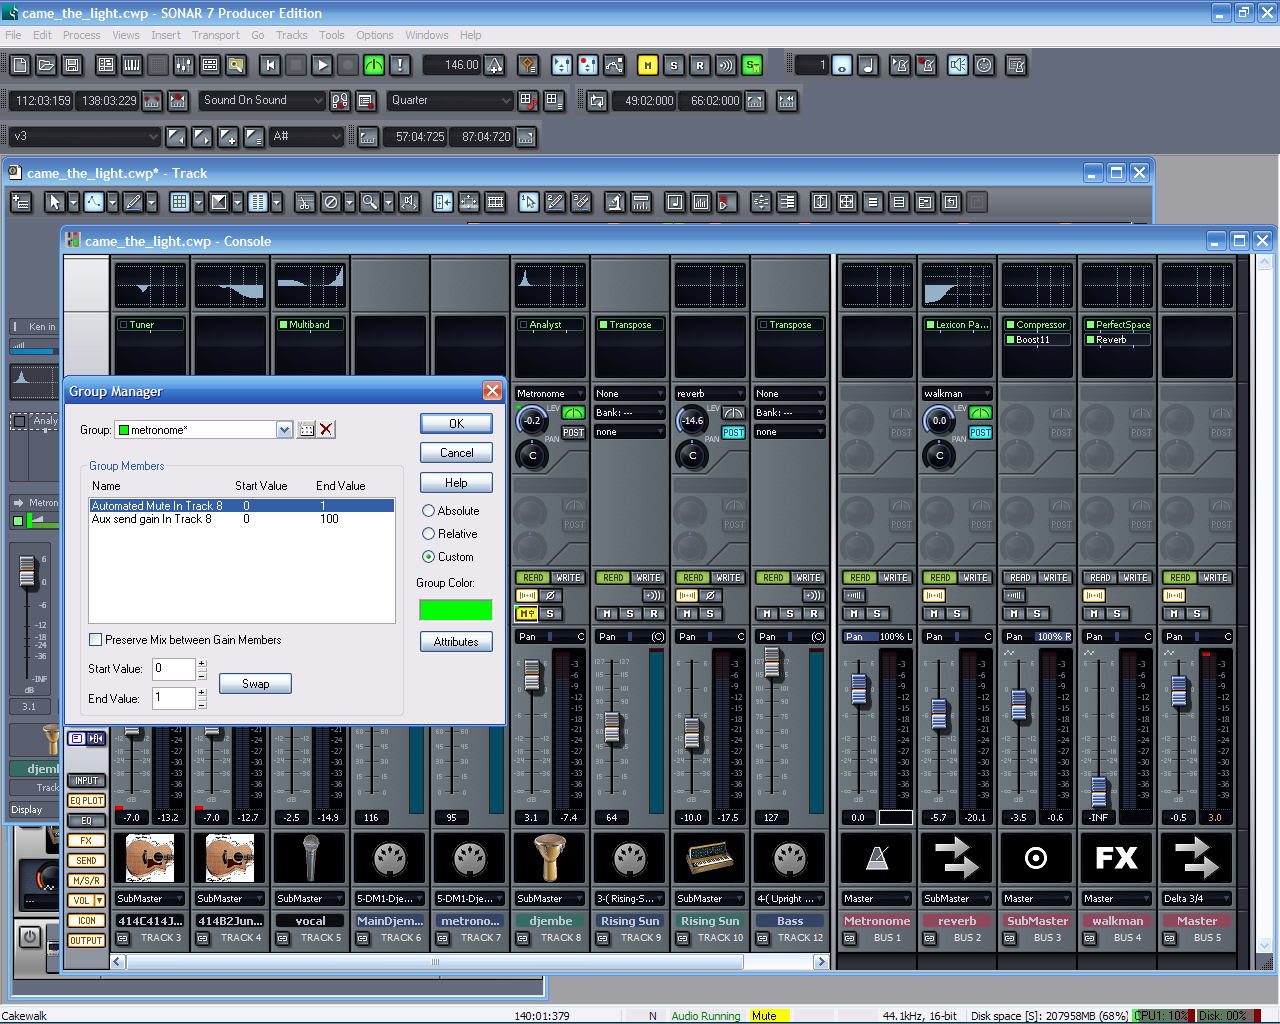The height and width of the screenshot is (1024, 1280).
Task: Click the yellow global Mute button
Action: pos(648,65)
